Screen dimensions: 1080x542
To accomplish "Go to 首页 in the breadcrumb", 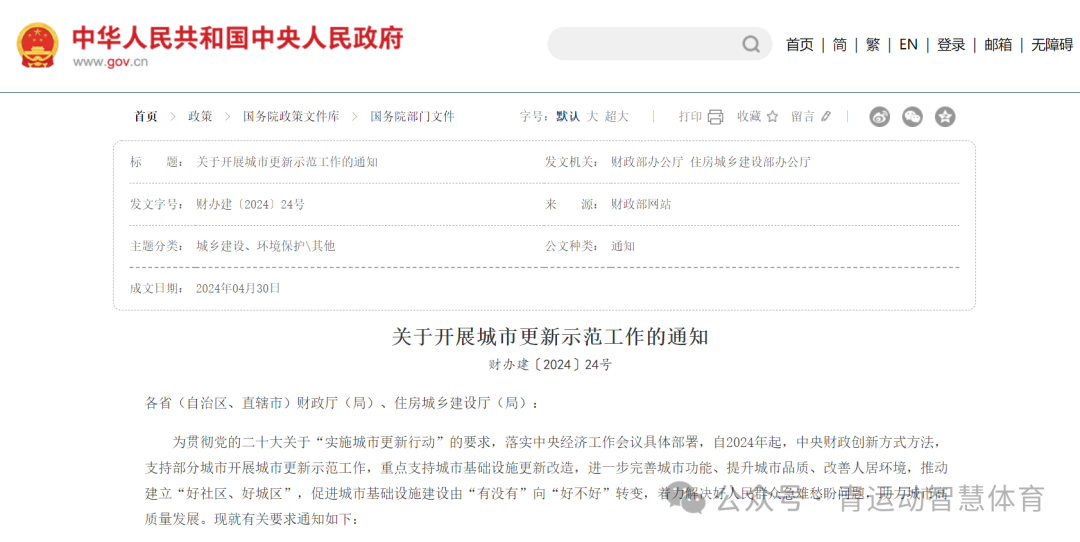I will 145,116.
